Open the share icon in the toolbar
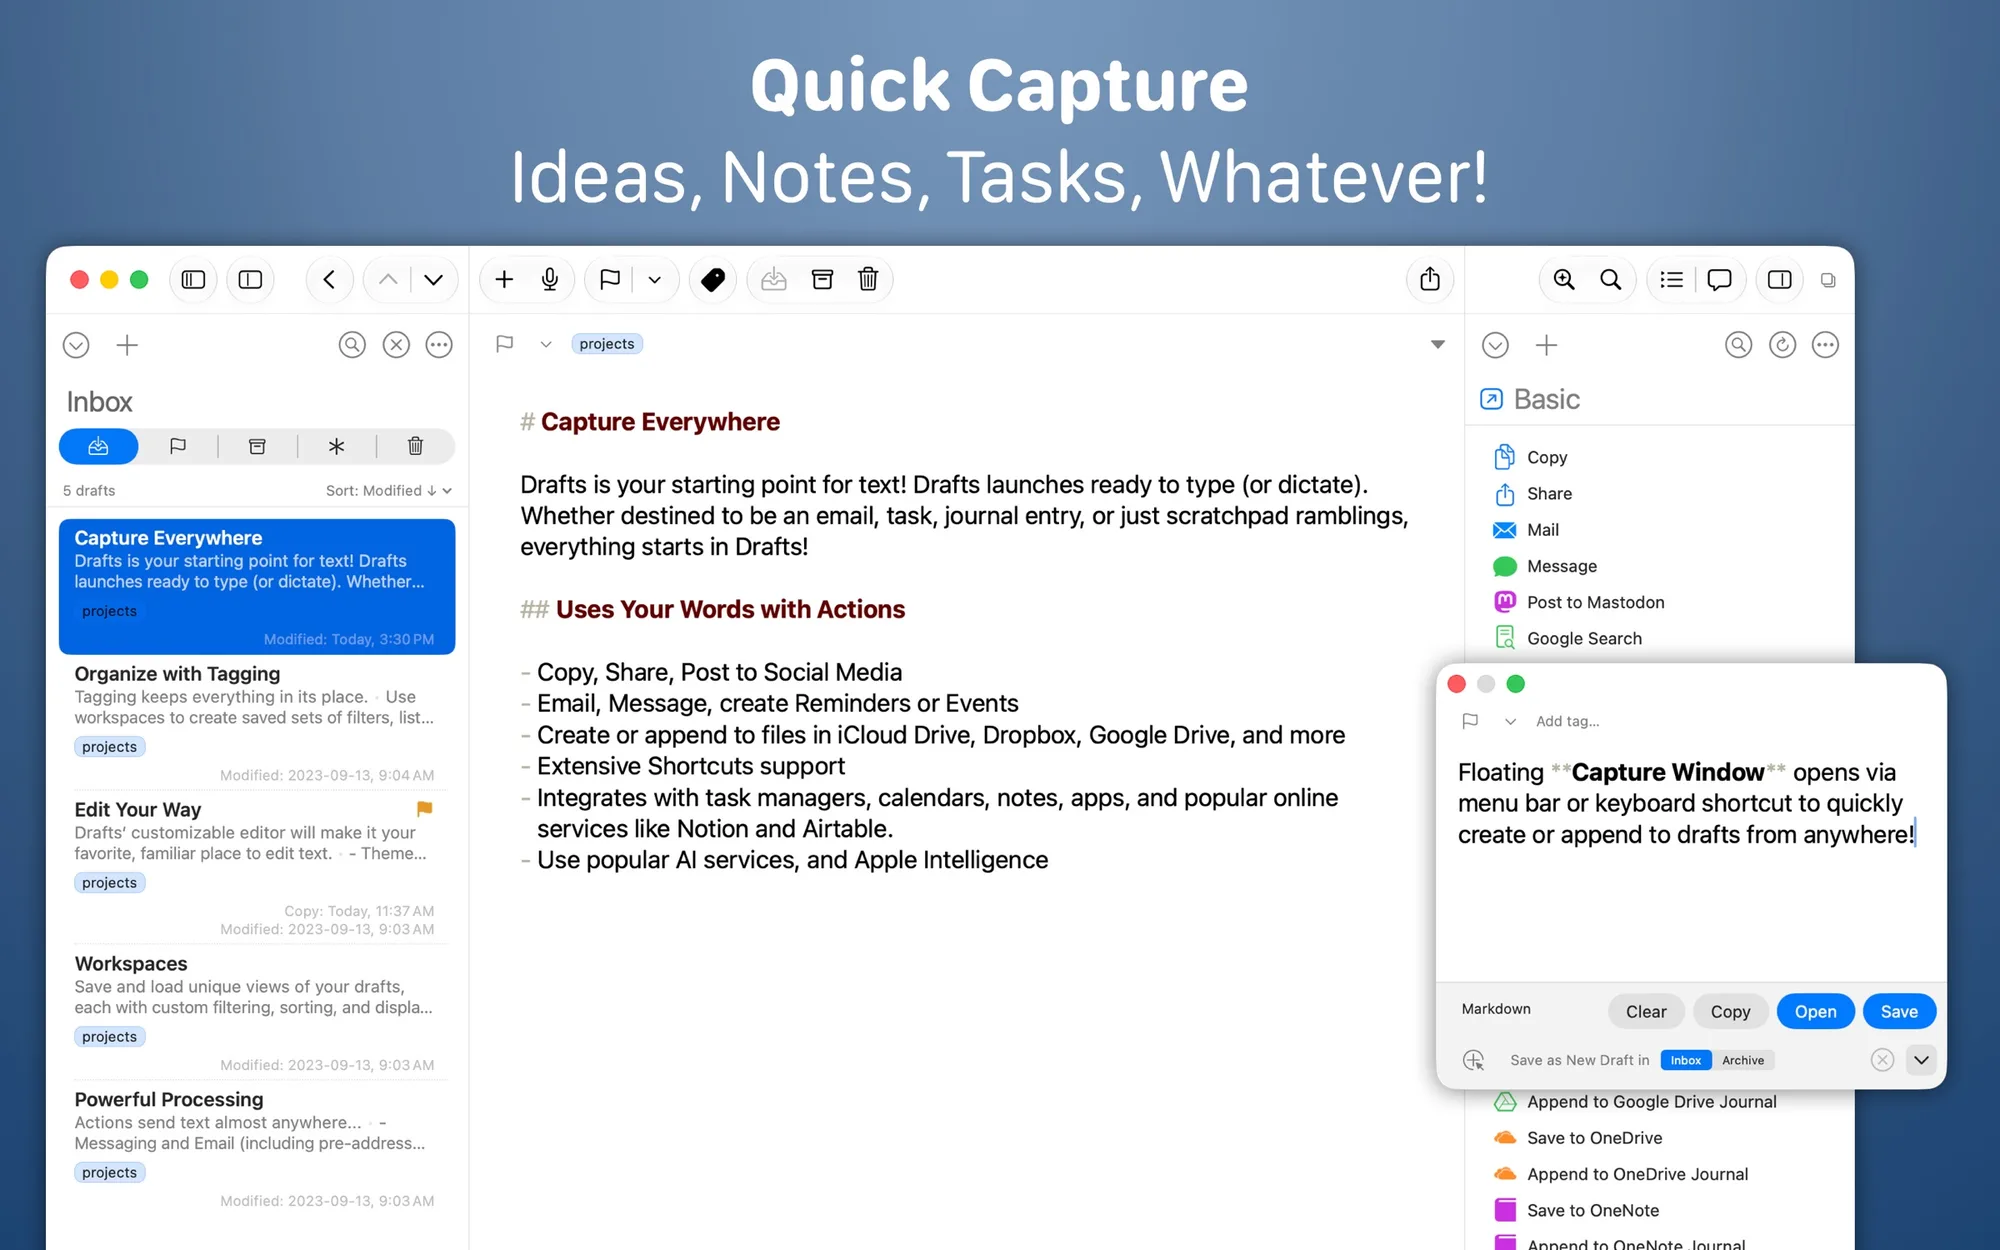Image resolution: width=2000 pixels, height=1250 pixels. [1430, 280]
